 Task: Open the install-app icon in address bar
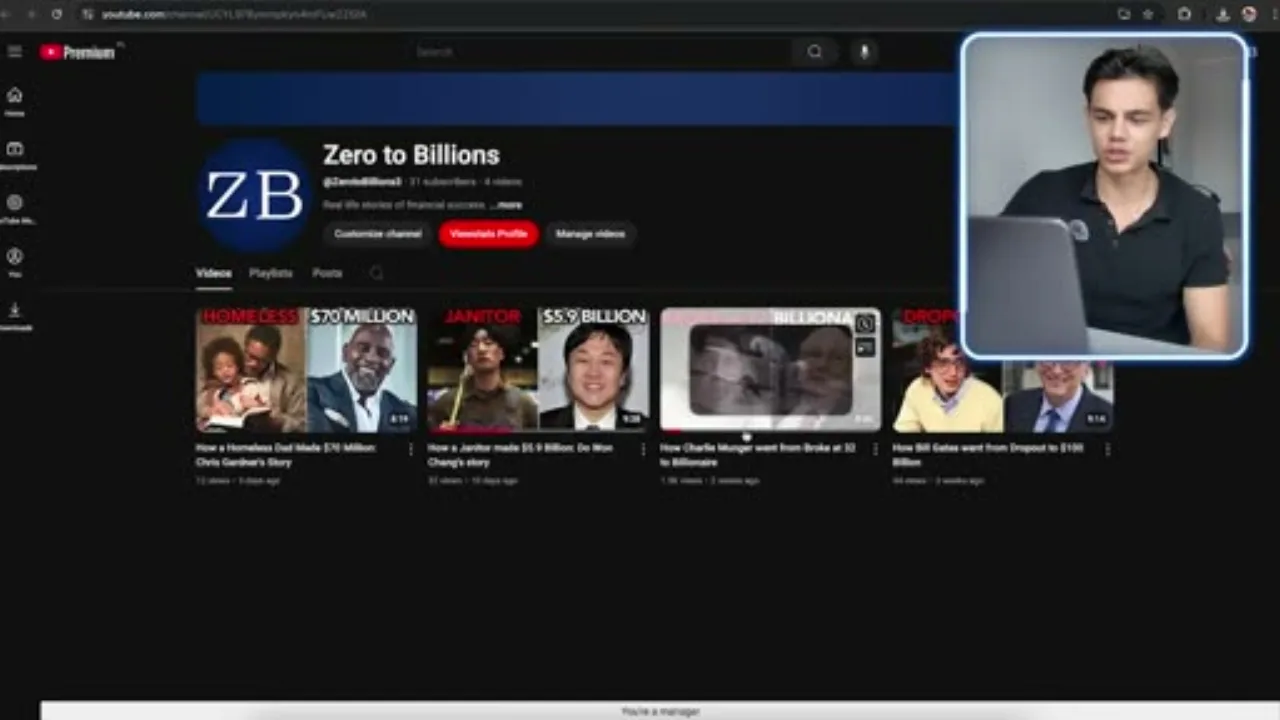point(1124,14)
